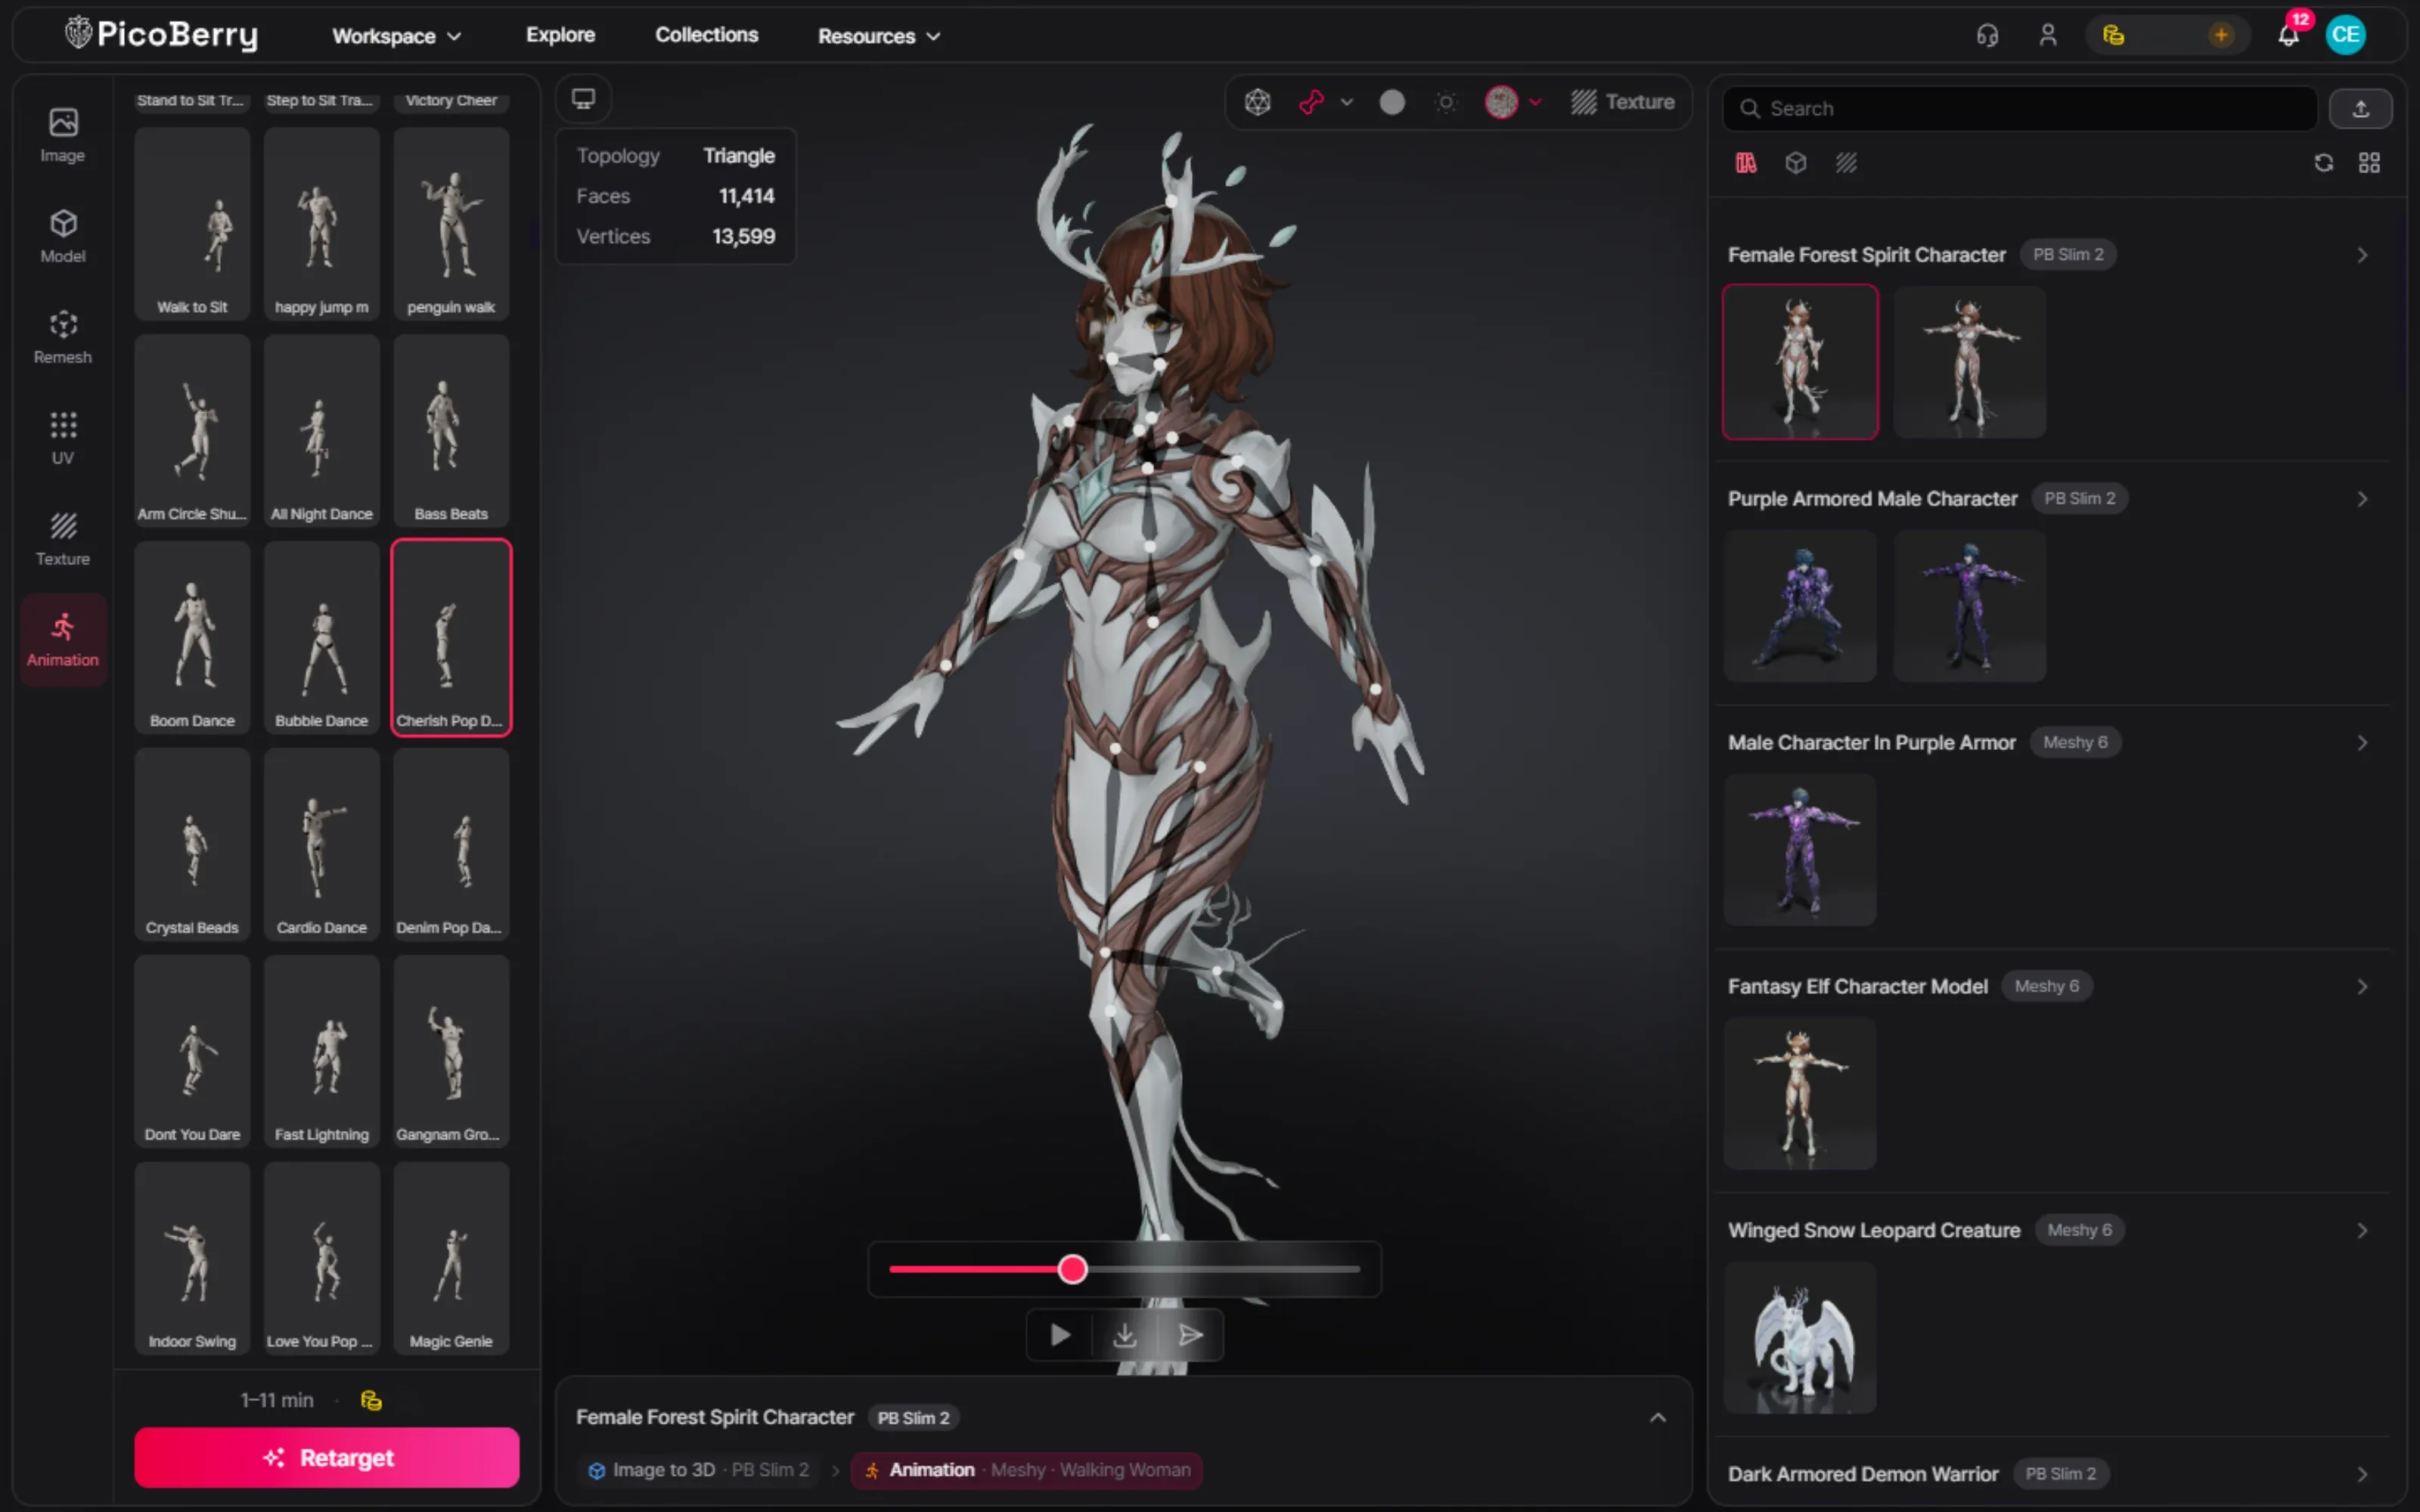Select the Texture tool in left sidebar

63,539
